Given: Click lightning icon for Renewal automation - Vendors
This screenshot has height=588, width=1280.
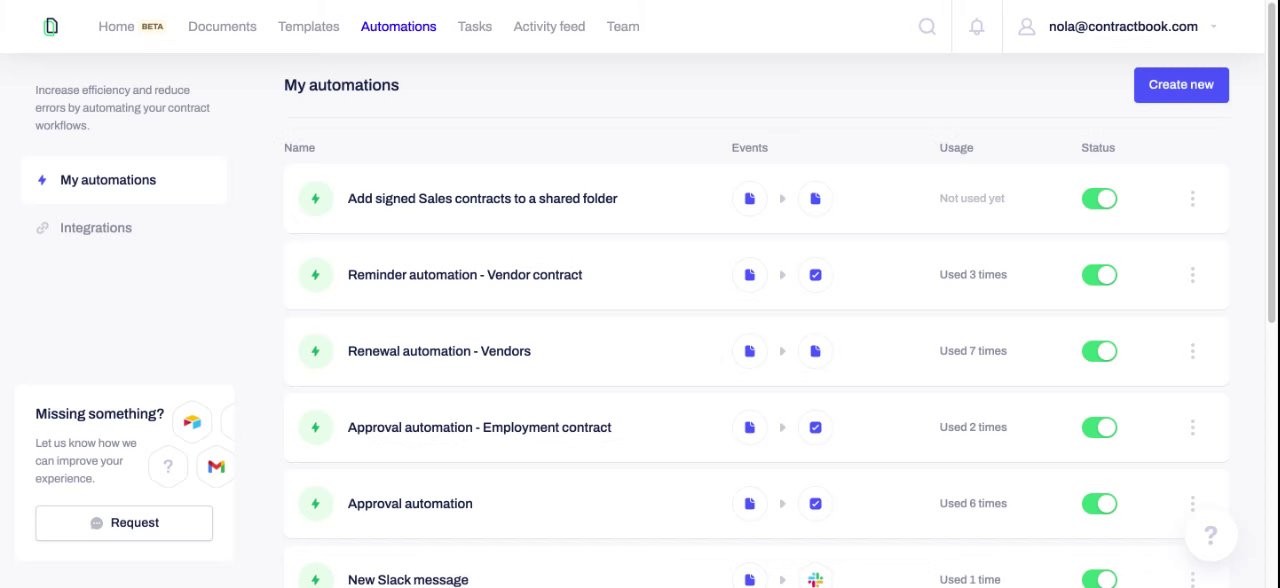Looking at the screenshot, I should (315, 351).
